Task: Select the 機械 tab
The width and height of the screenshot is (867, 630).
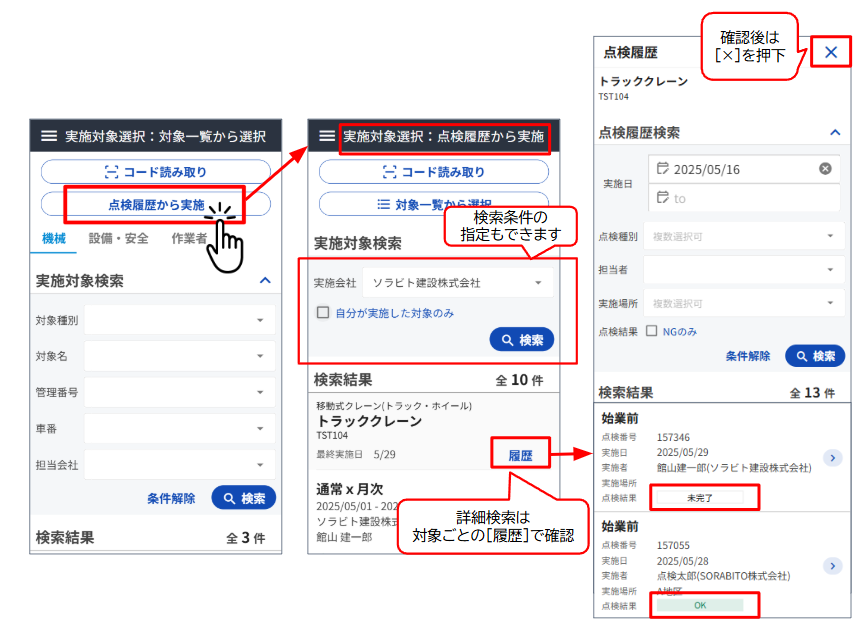Action: pos(54,238)
